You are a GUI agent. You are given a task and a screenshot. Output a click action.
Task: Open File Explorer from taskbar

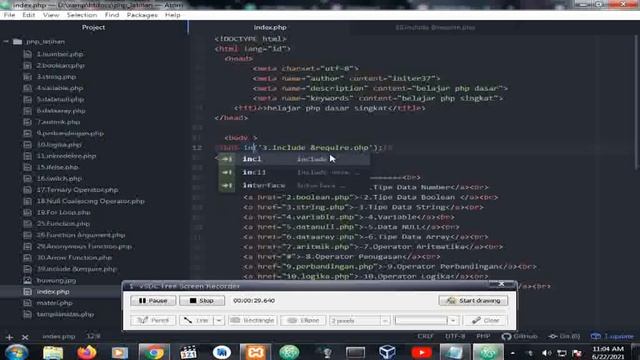click(x=53, y=352)
